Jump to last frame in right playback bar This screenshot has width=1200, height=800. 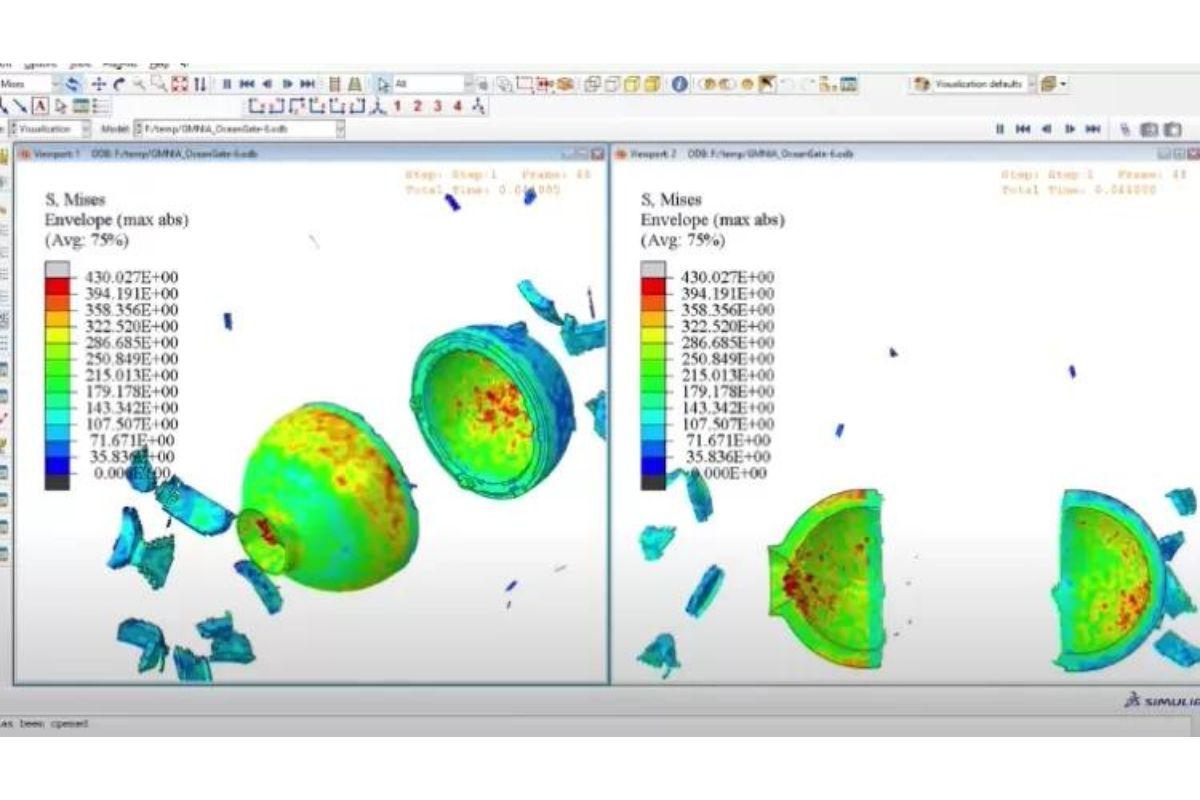(x=1093, y=129)
